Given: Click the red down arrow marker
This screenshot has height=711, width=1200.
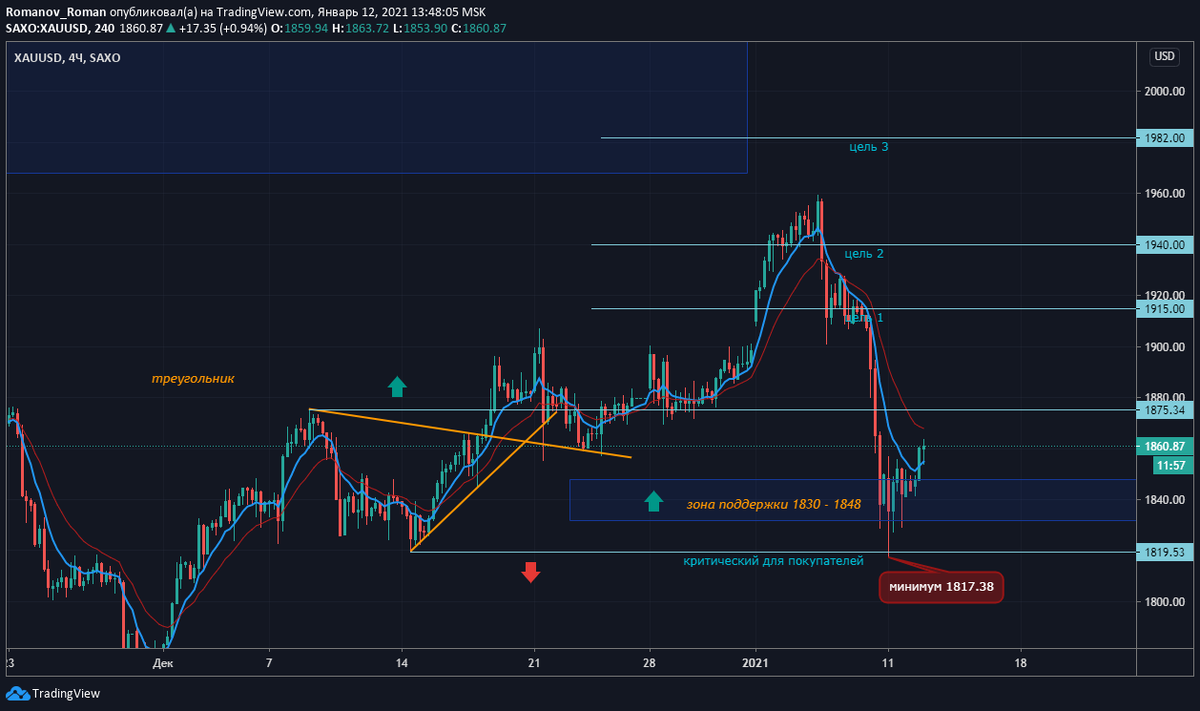Looking at the screenshot, I should [x=530, y=572].
